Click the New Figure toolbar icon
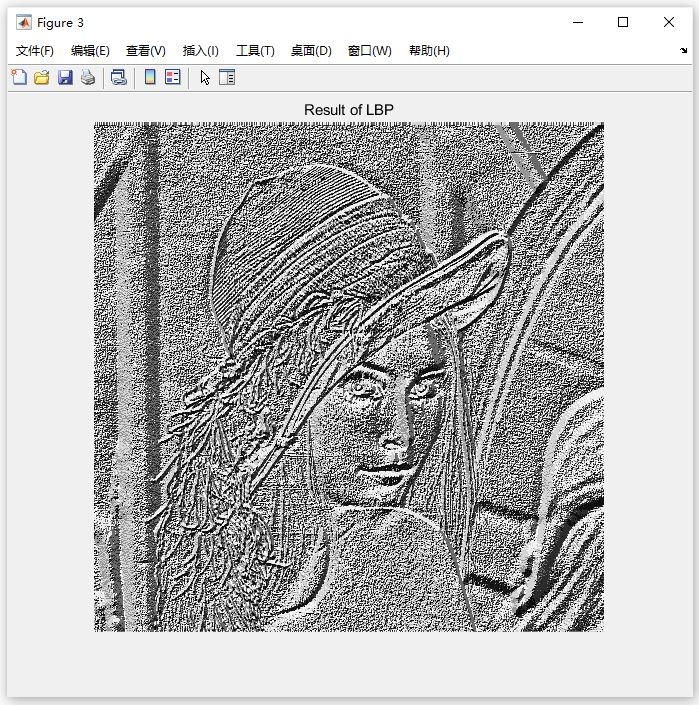The width and height of the screenshot is (699, 705). 19,77
